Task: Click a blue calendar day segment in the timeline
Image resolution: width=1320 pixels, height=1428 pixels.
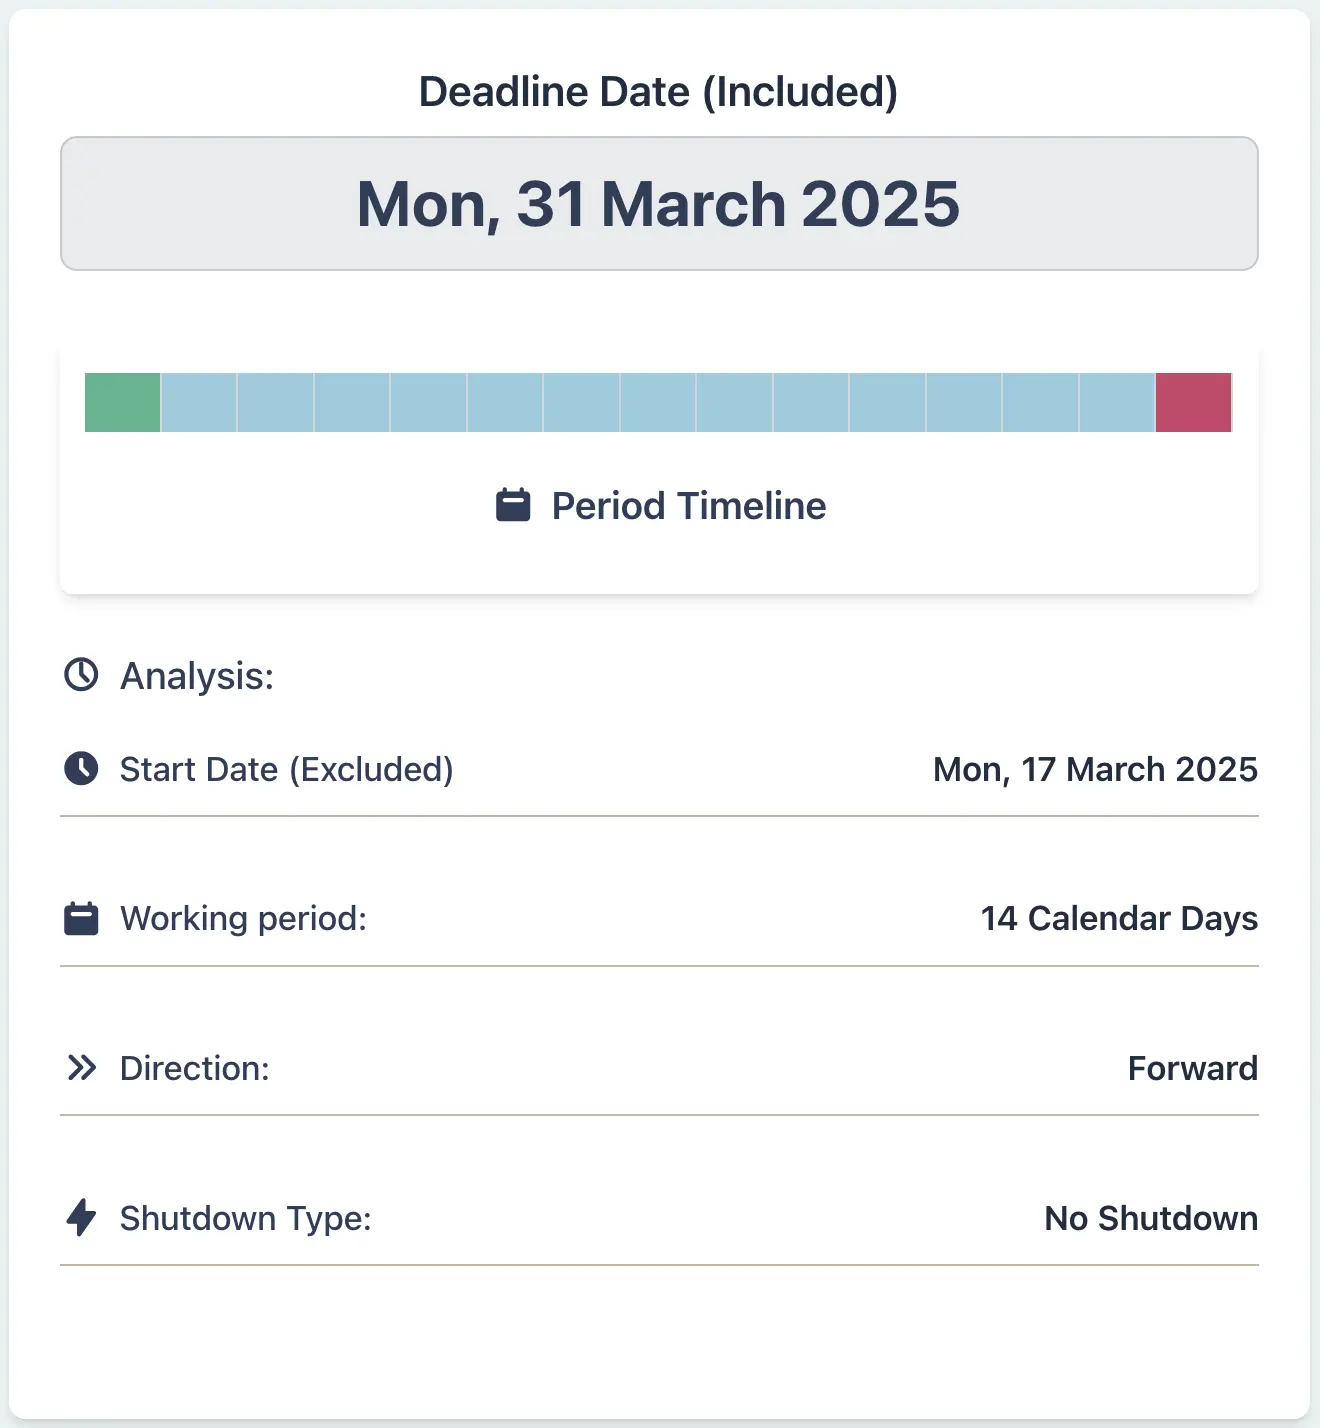Action: [660, 401]
